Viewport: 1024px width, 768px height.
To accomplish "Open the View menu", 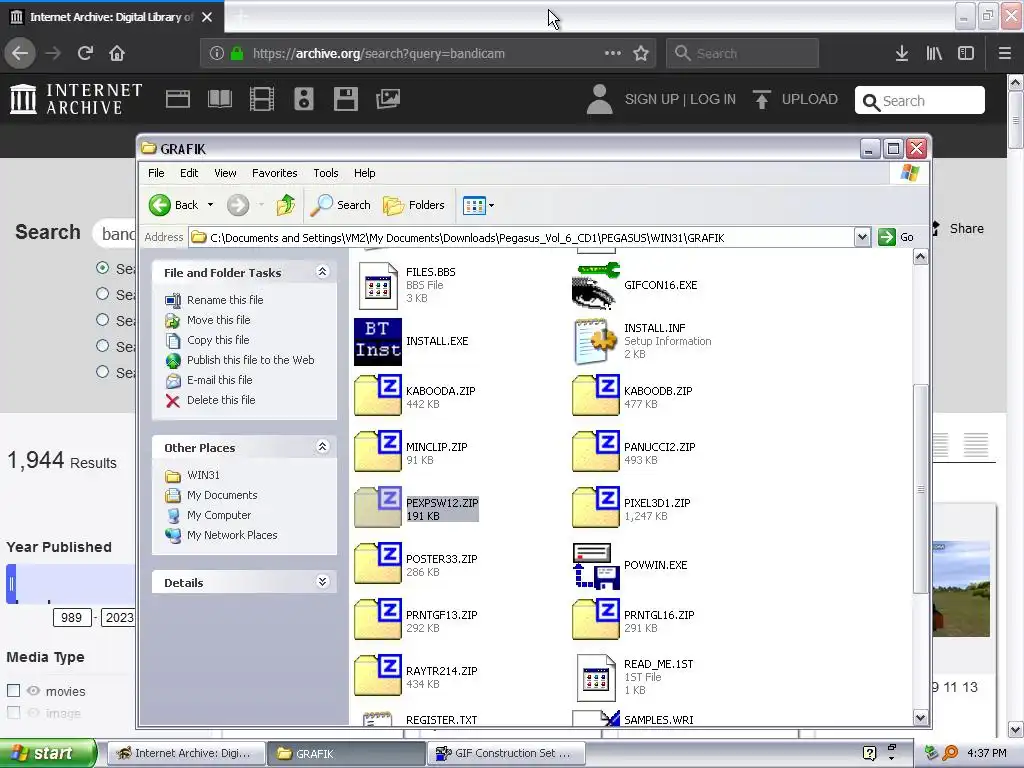I will pyautogui.click(x=225, y=173).
